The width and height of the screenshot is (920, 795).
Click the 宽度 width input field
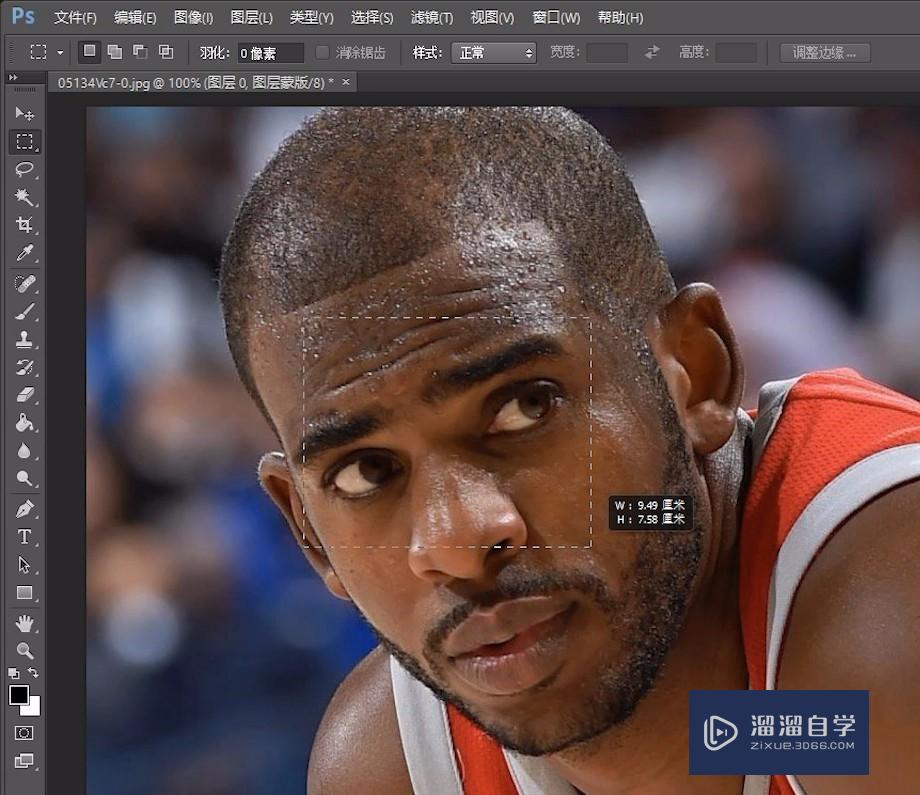pyautogui.click(x=607, y=53)
